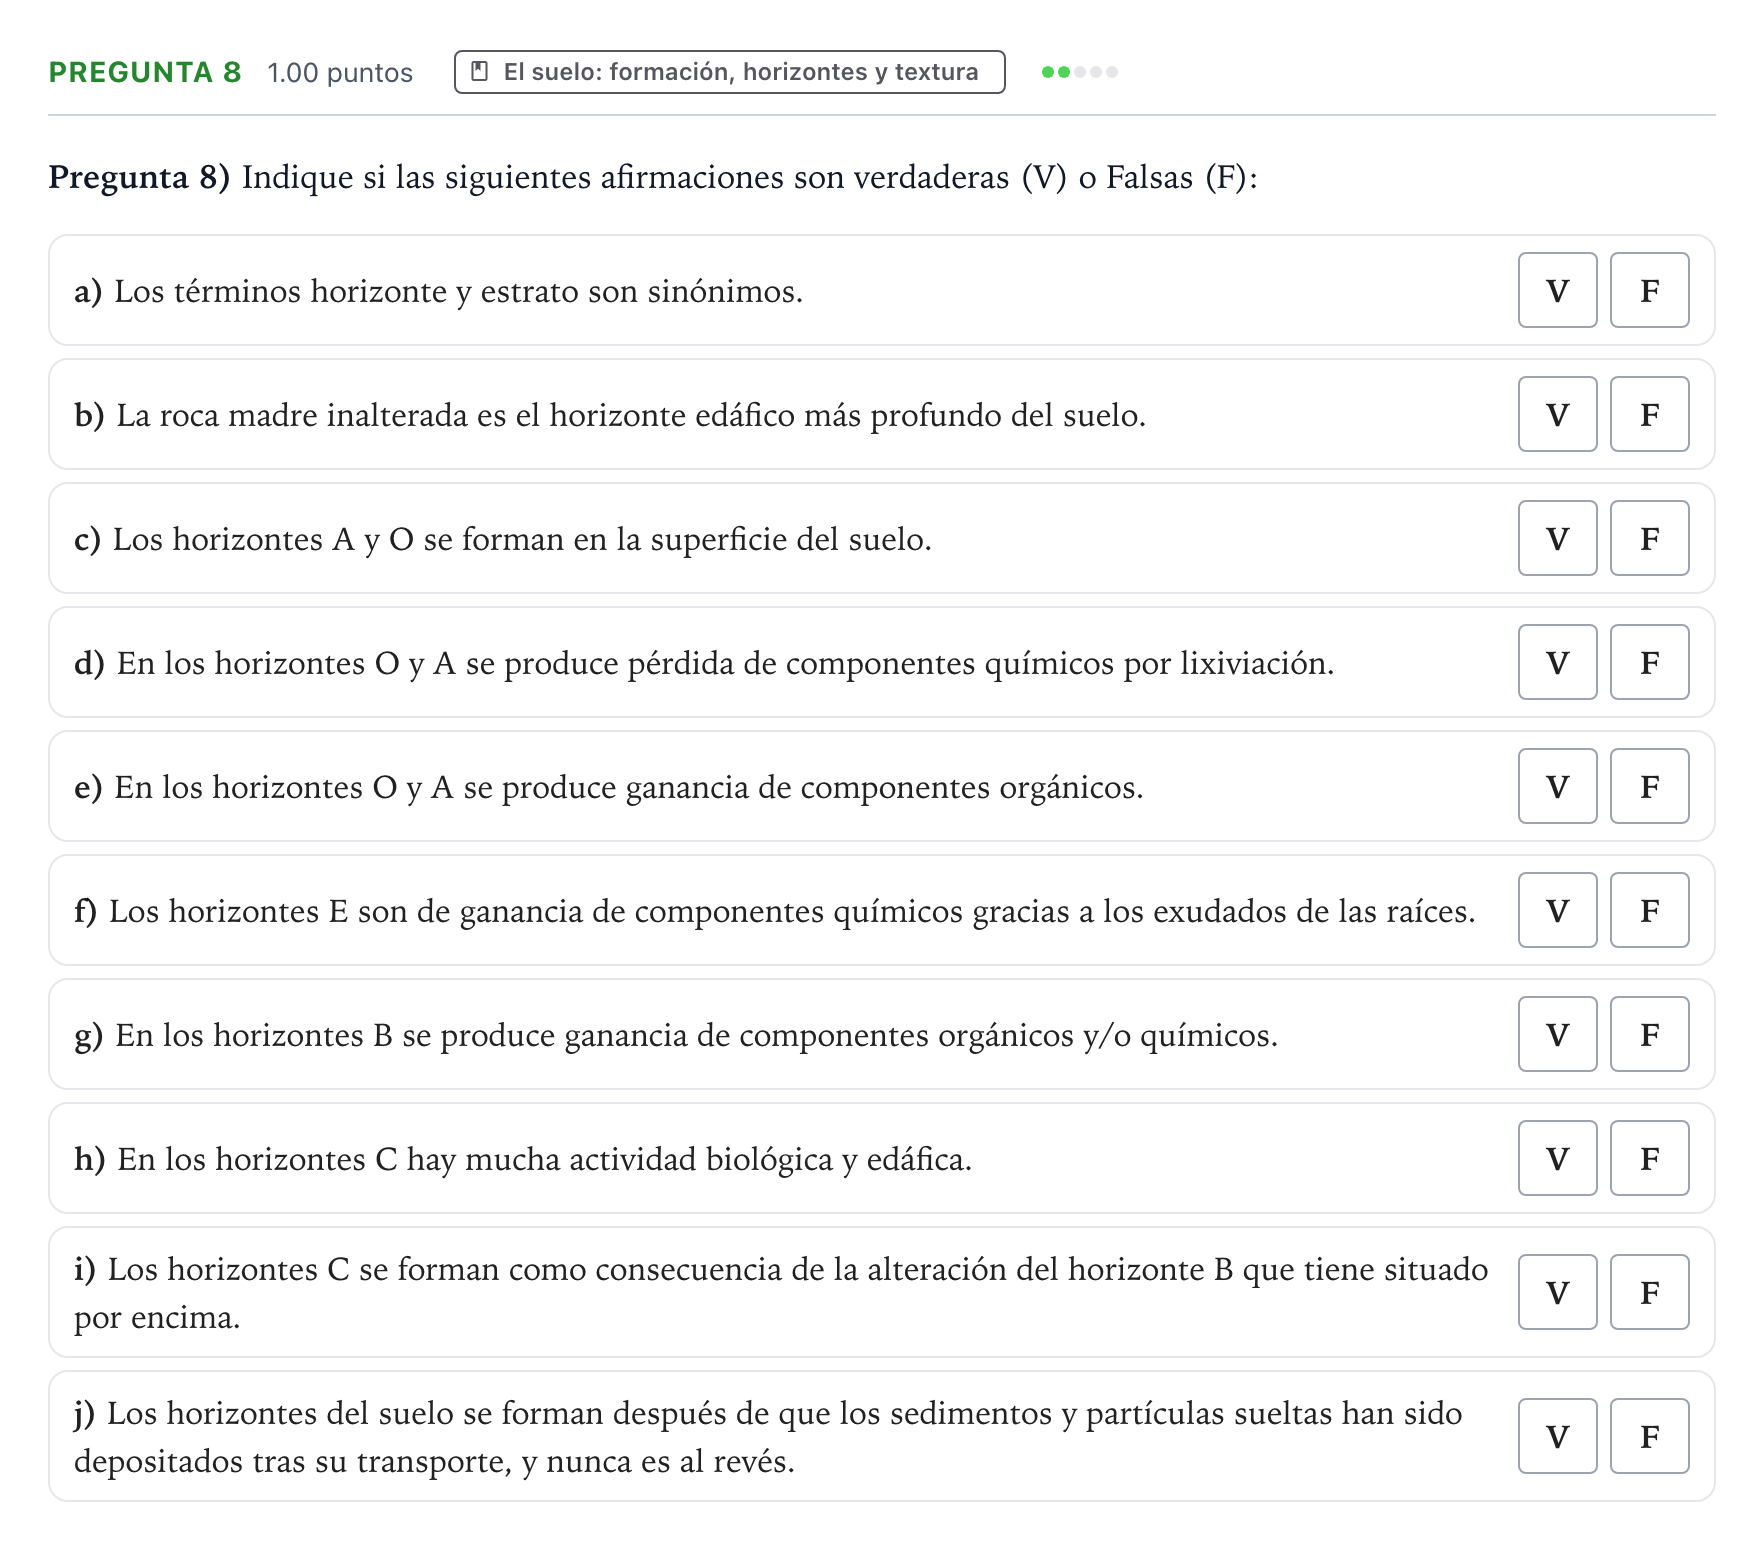1764x1552 pixels.
Task: Select F for statement b) roca madre
Action: click(x=1649, y=414)
